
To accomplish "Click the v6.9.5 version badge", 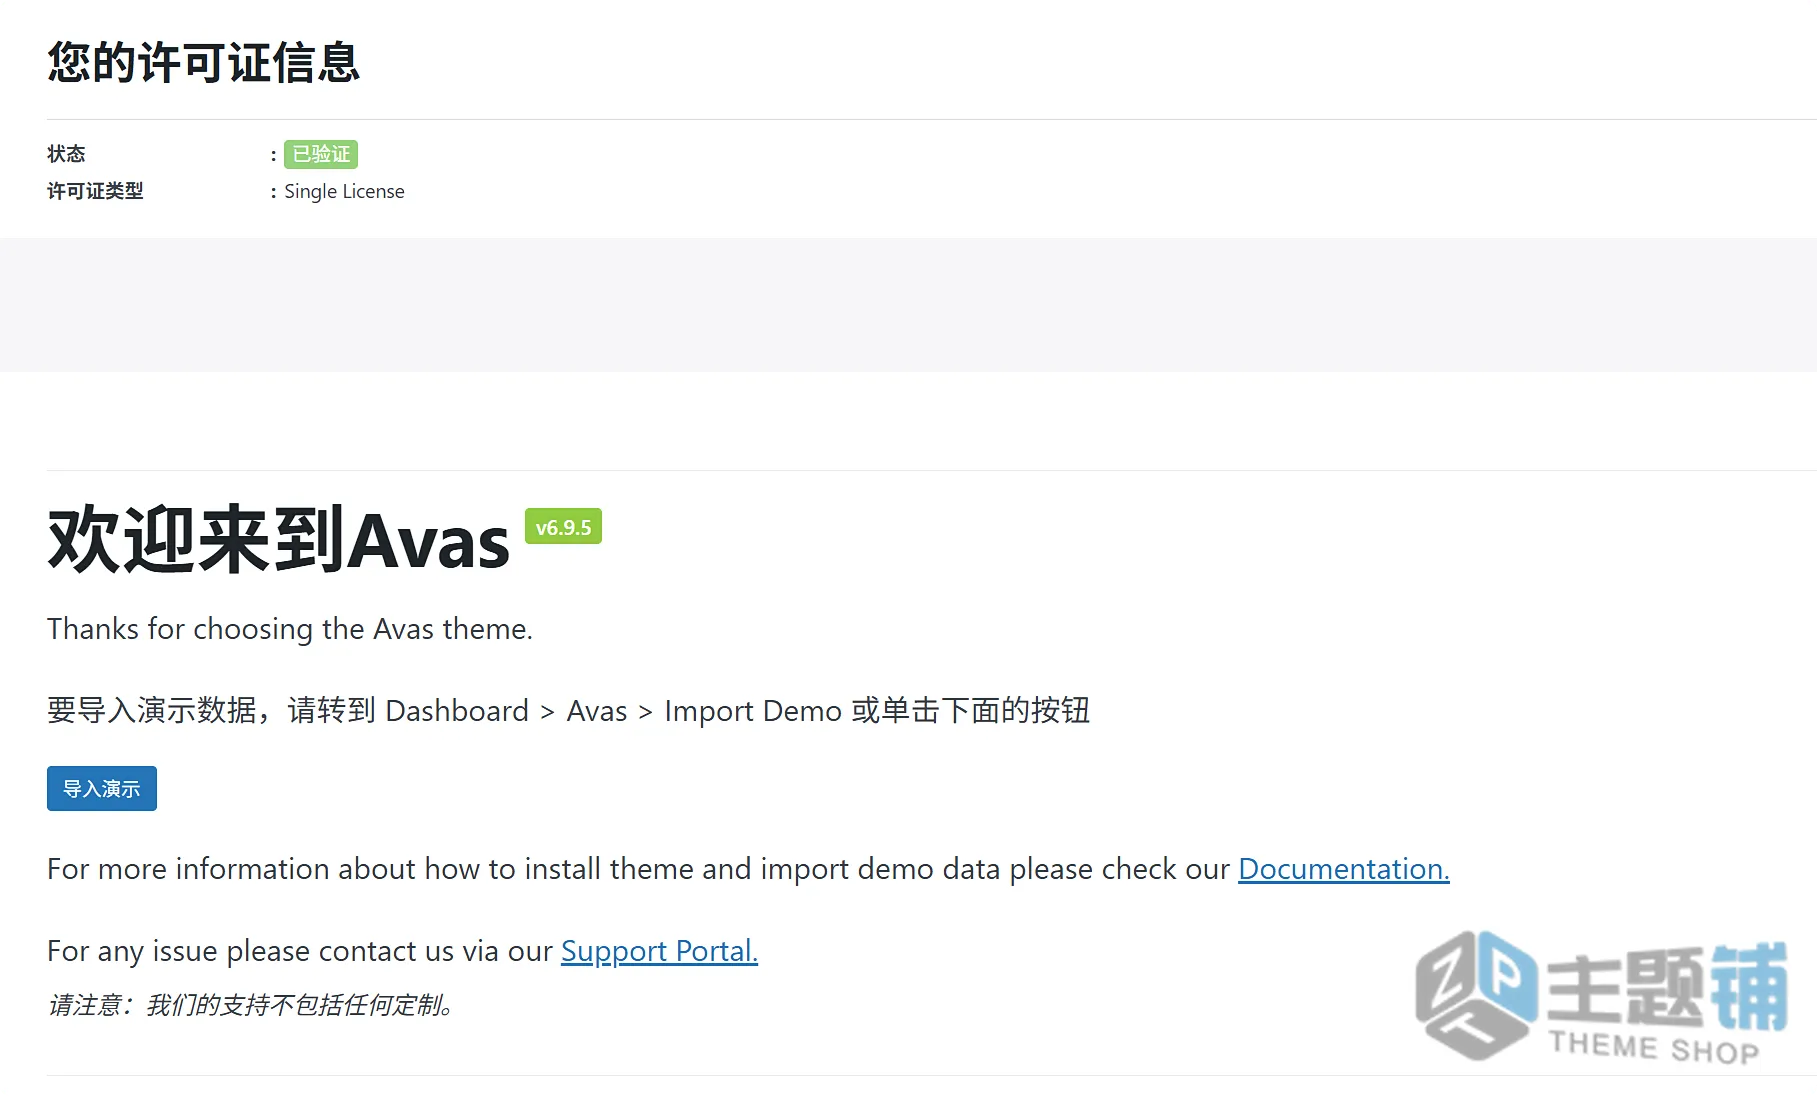I will tap(563, 527).
